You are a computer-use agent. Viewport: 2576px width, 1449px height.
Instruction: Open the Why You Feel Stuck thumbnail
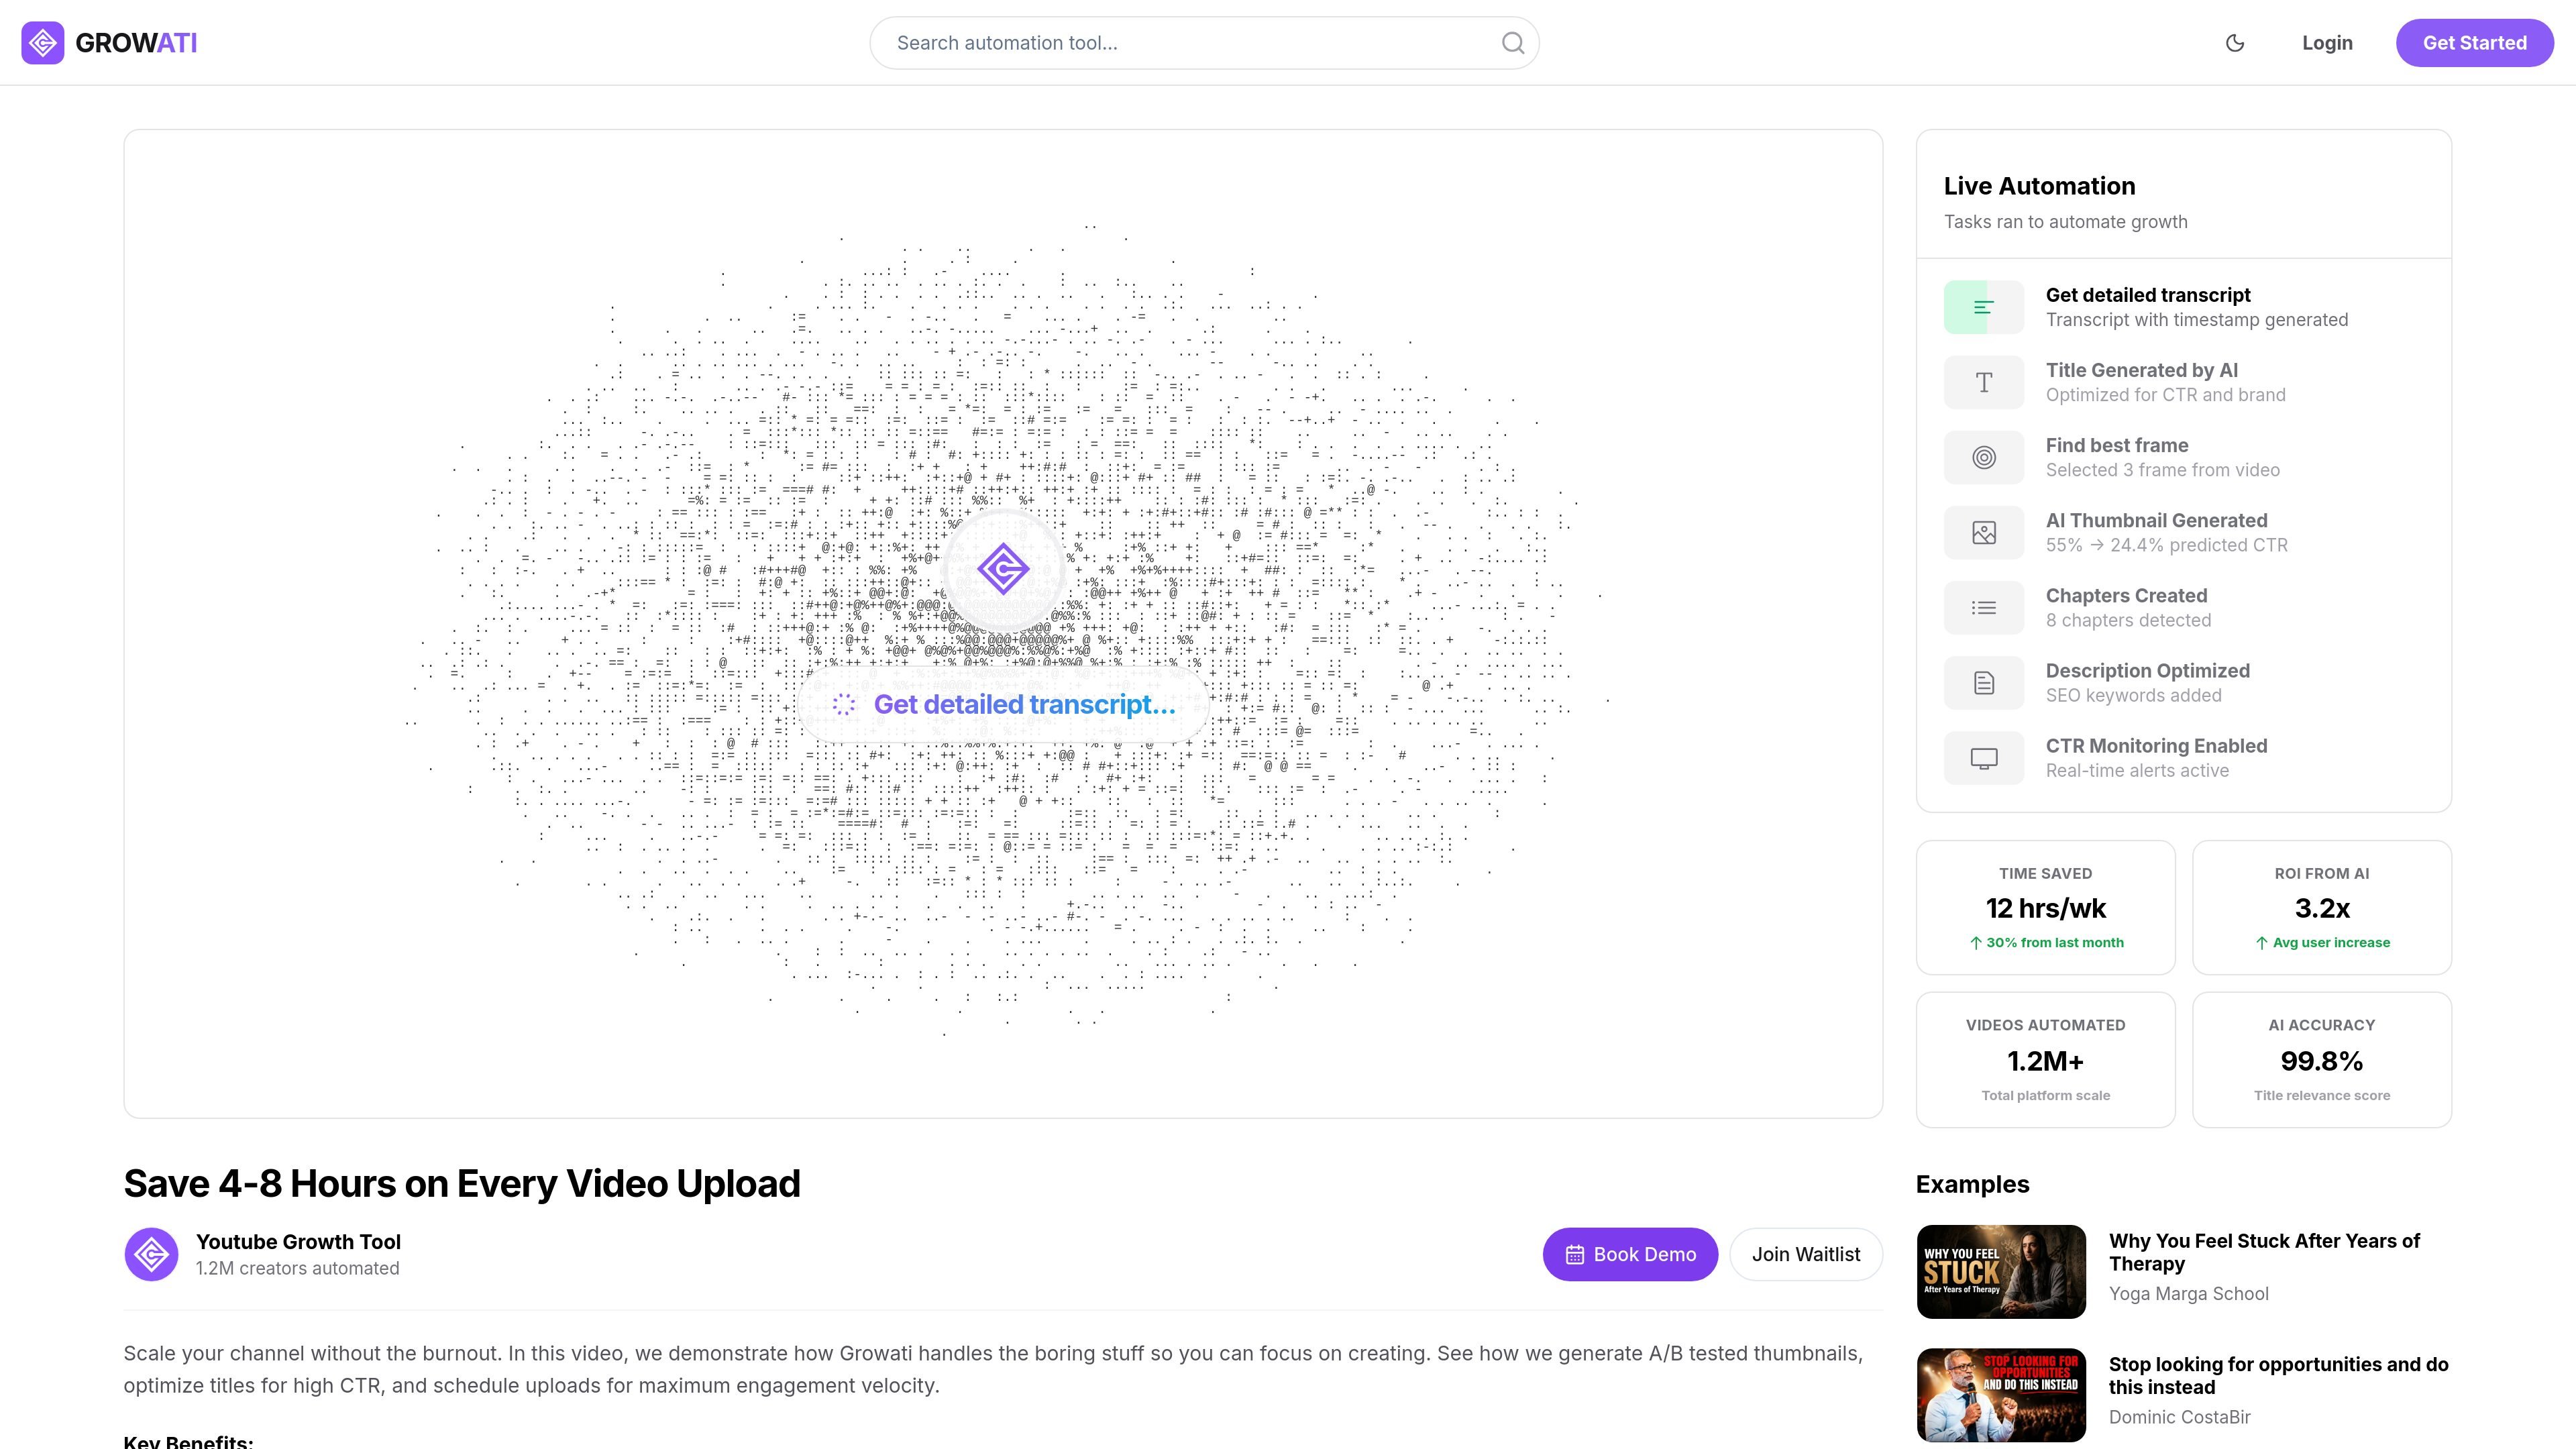[2001, 1272]
